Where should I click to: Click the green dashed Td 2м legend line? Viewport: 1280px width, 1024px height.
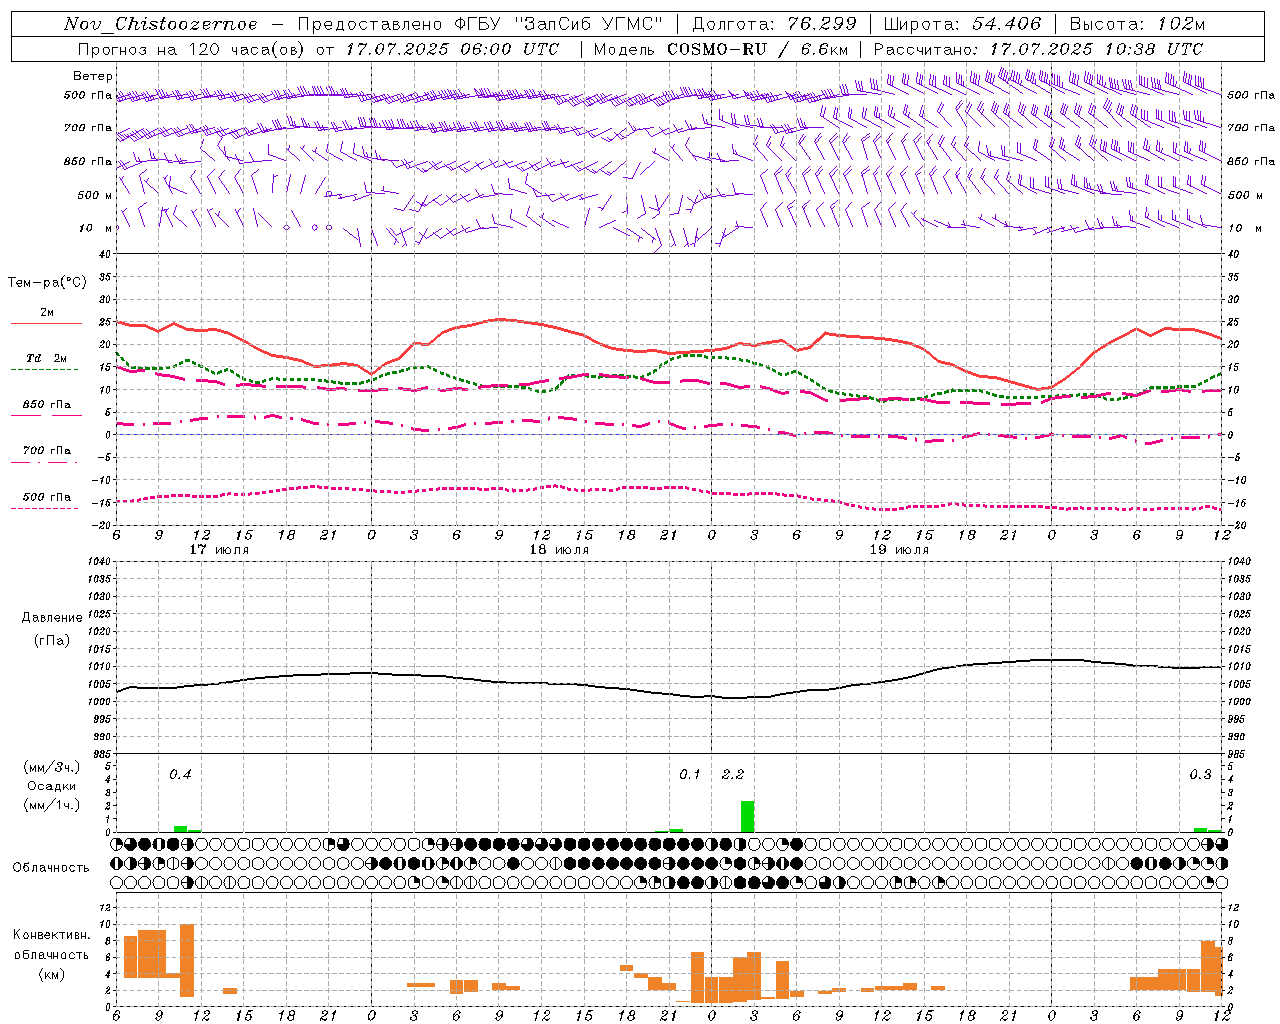coord(44,370)
